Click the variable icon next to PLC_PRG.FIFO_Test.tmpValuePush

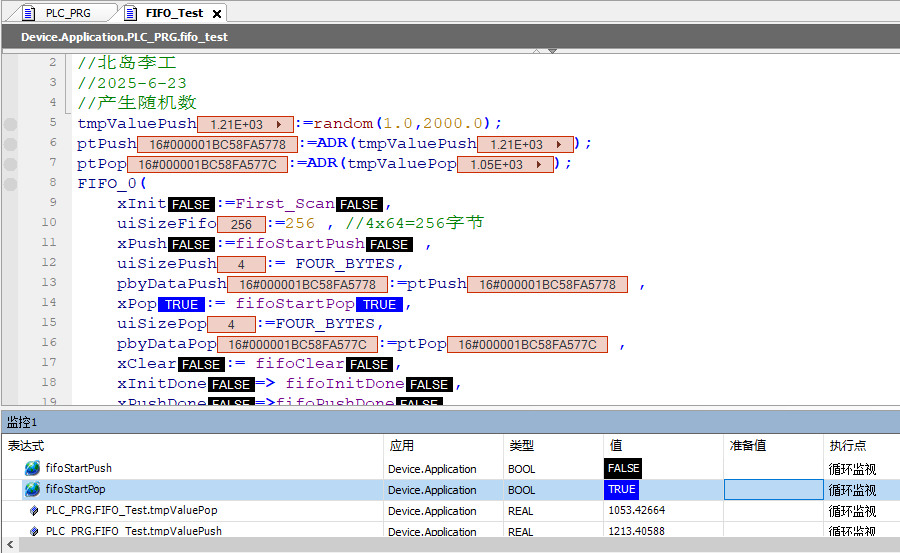click(x=35, y=531)
